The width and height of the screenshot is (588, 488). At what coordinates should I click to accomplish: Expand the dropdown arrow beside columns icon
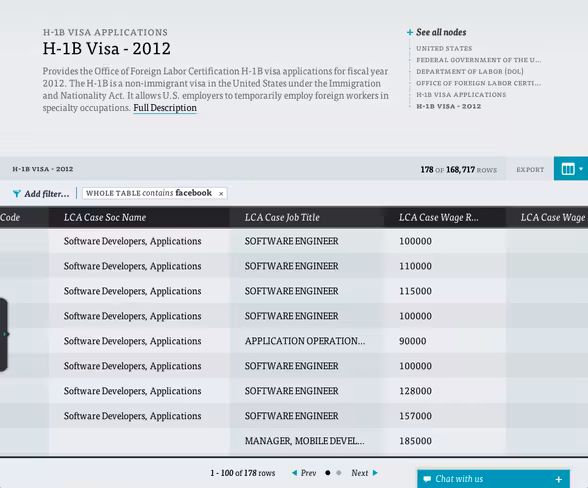[581, 169]
